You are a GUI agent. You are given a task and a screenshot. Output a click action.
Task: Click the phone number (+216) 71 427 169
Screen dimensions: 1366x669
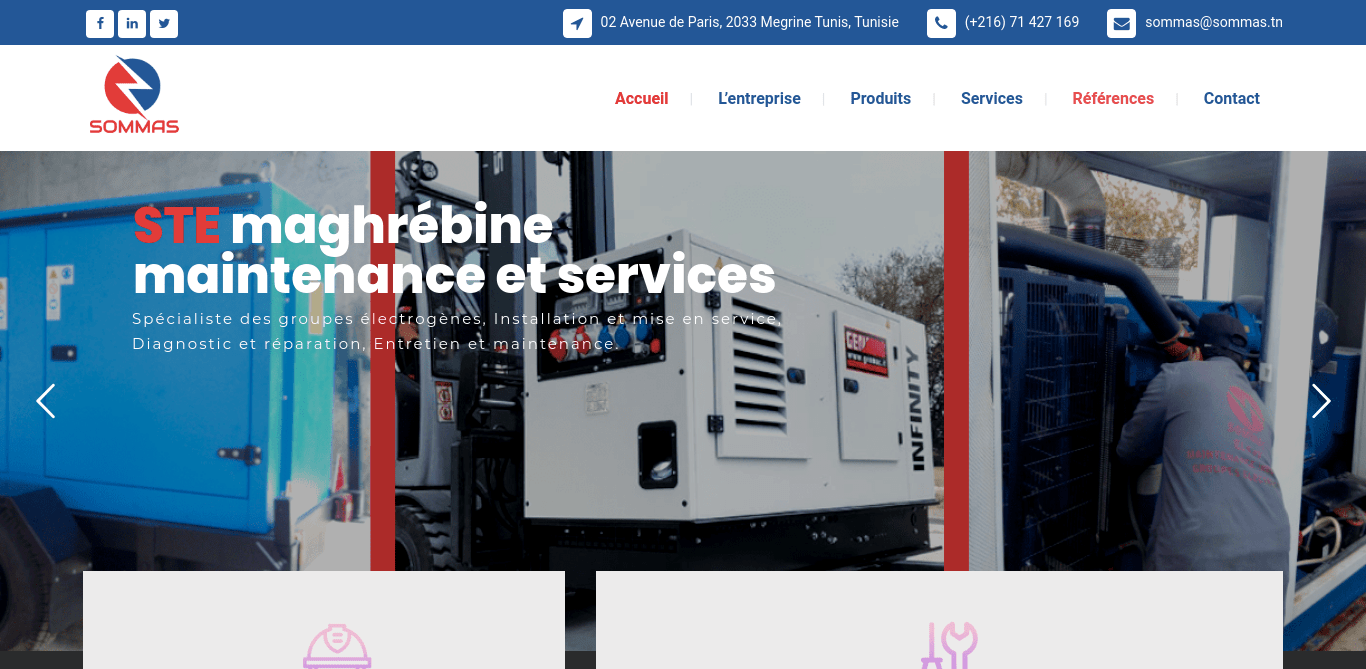click(1021, 22)
